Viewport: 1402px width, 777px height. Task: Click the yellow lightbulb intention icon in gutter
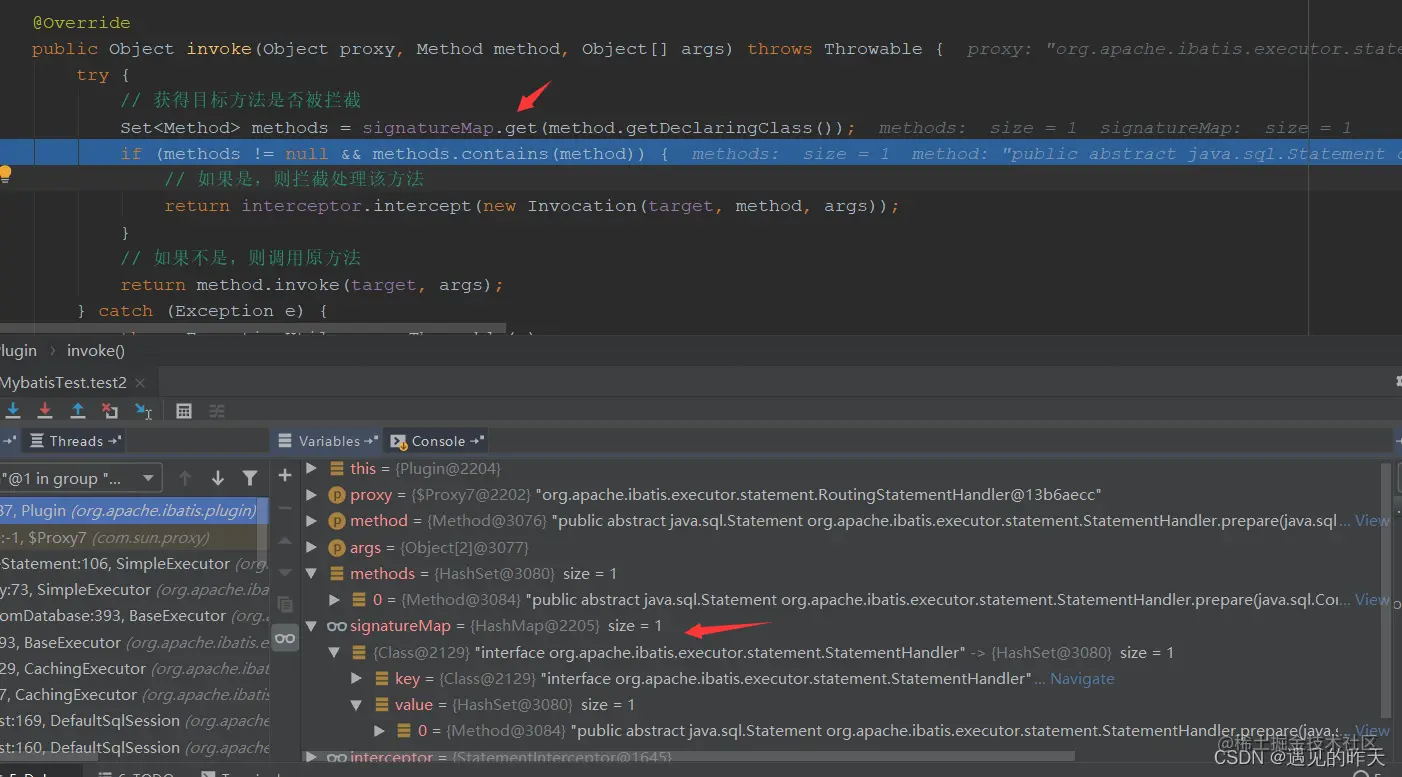pos(5,174)
